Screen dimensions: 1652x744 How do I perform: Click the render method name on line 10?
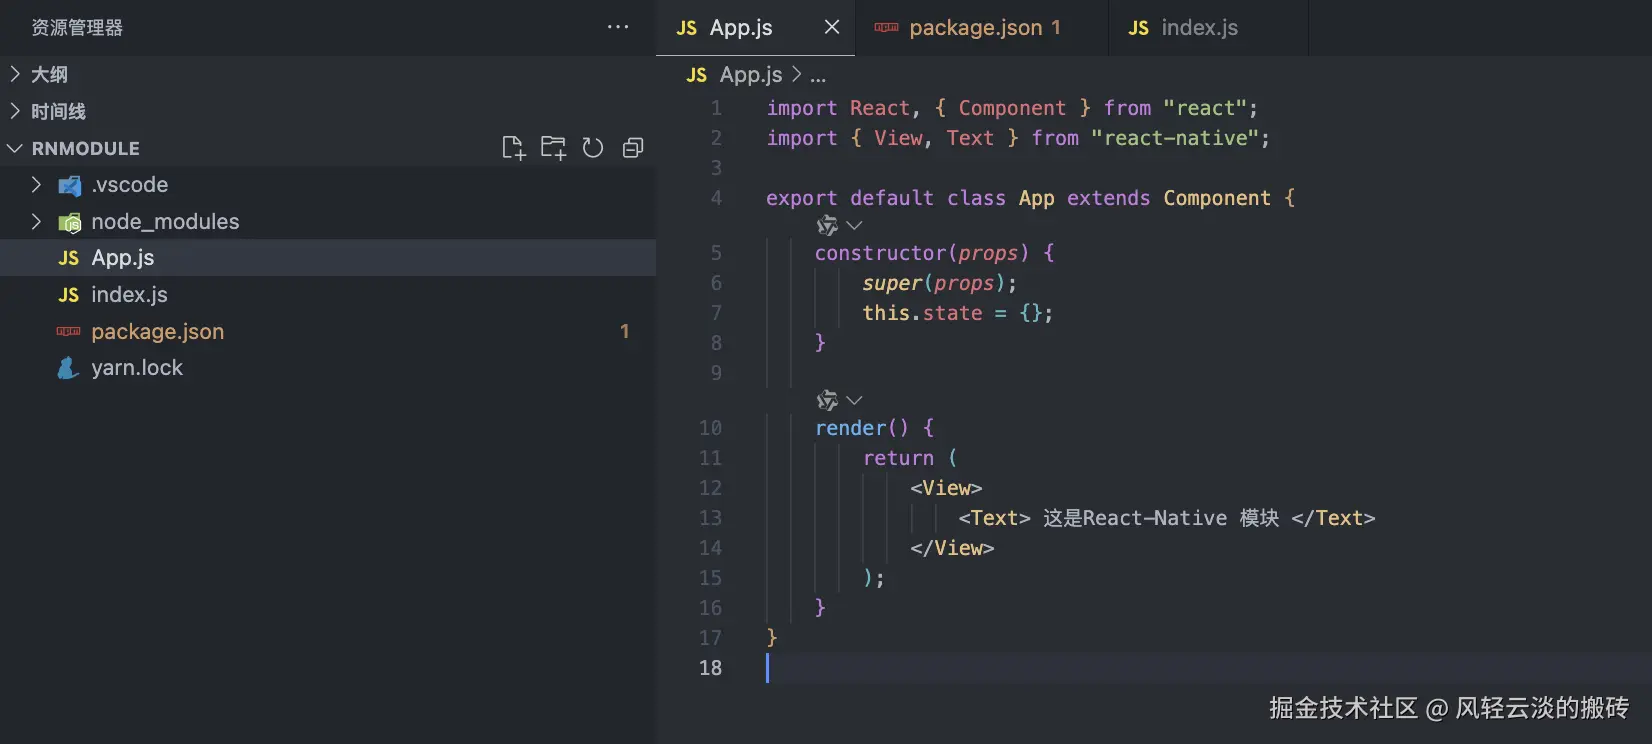point(850,428)
